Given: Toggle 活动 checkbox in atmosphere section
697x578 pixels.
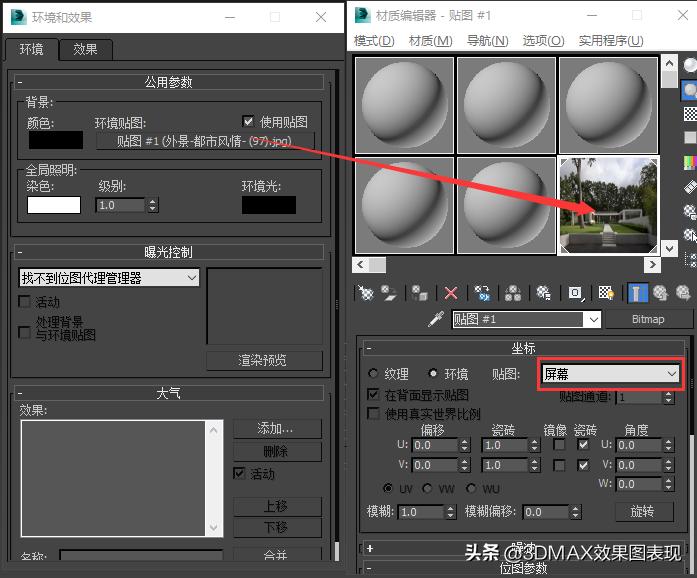Looking at the screenshot, I should (x=239, y=473).
